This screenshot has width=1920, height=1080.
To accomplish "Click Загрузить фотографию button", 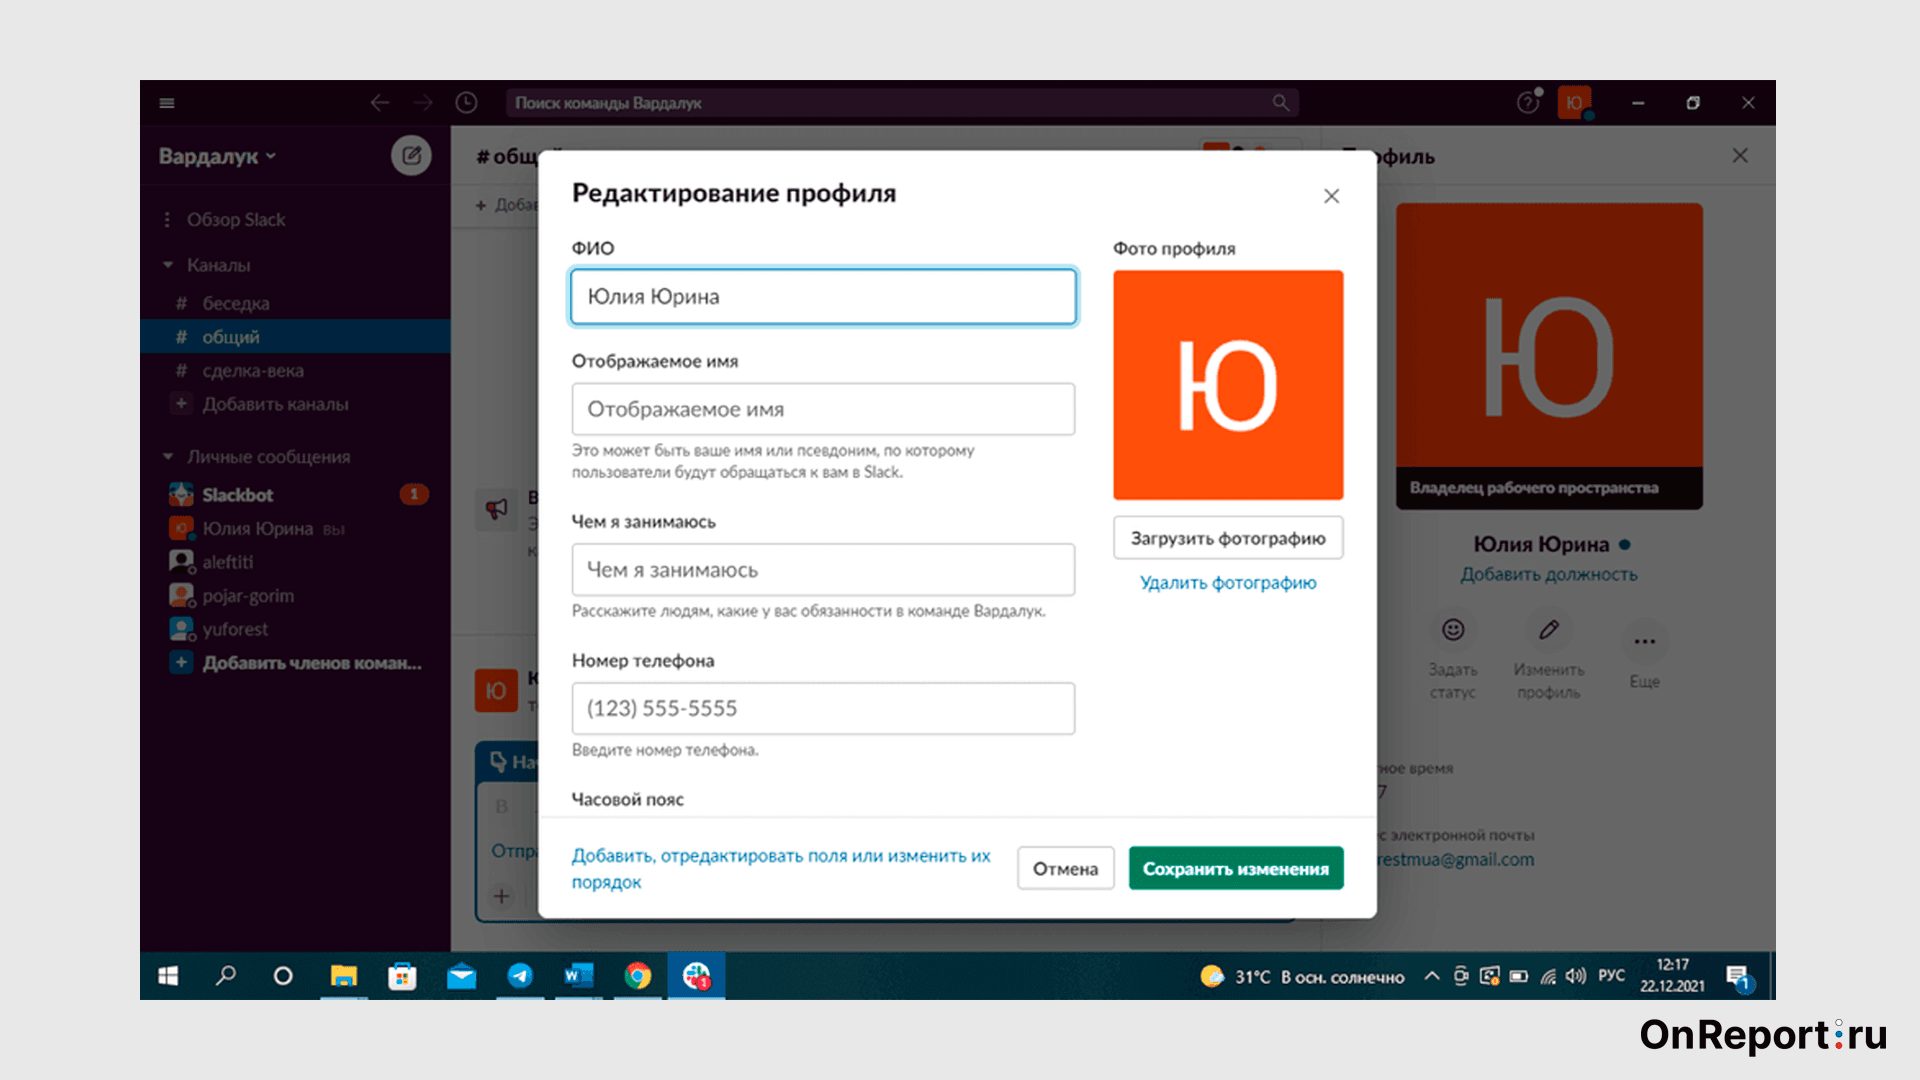I will point(1228,538).
